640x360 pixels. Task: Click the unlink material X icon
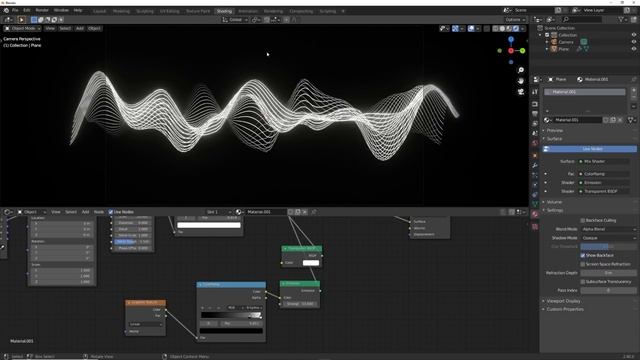click(620, 120)
